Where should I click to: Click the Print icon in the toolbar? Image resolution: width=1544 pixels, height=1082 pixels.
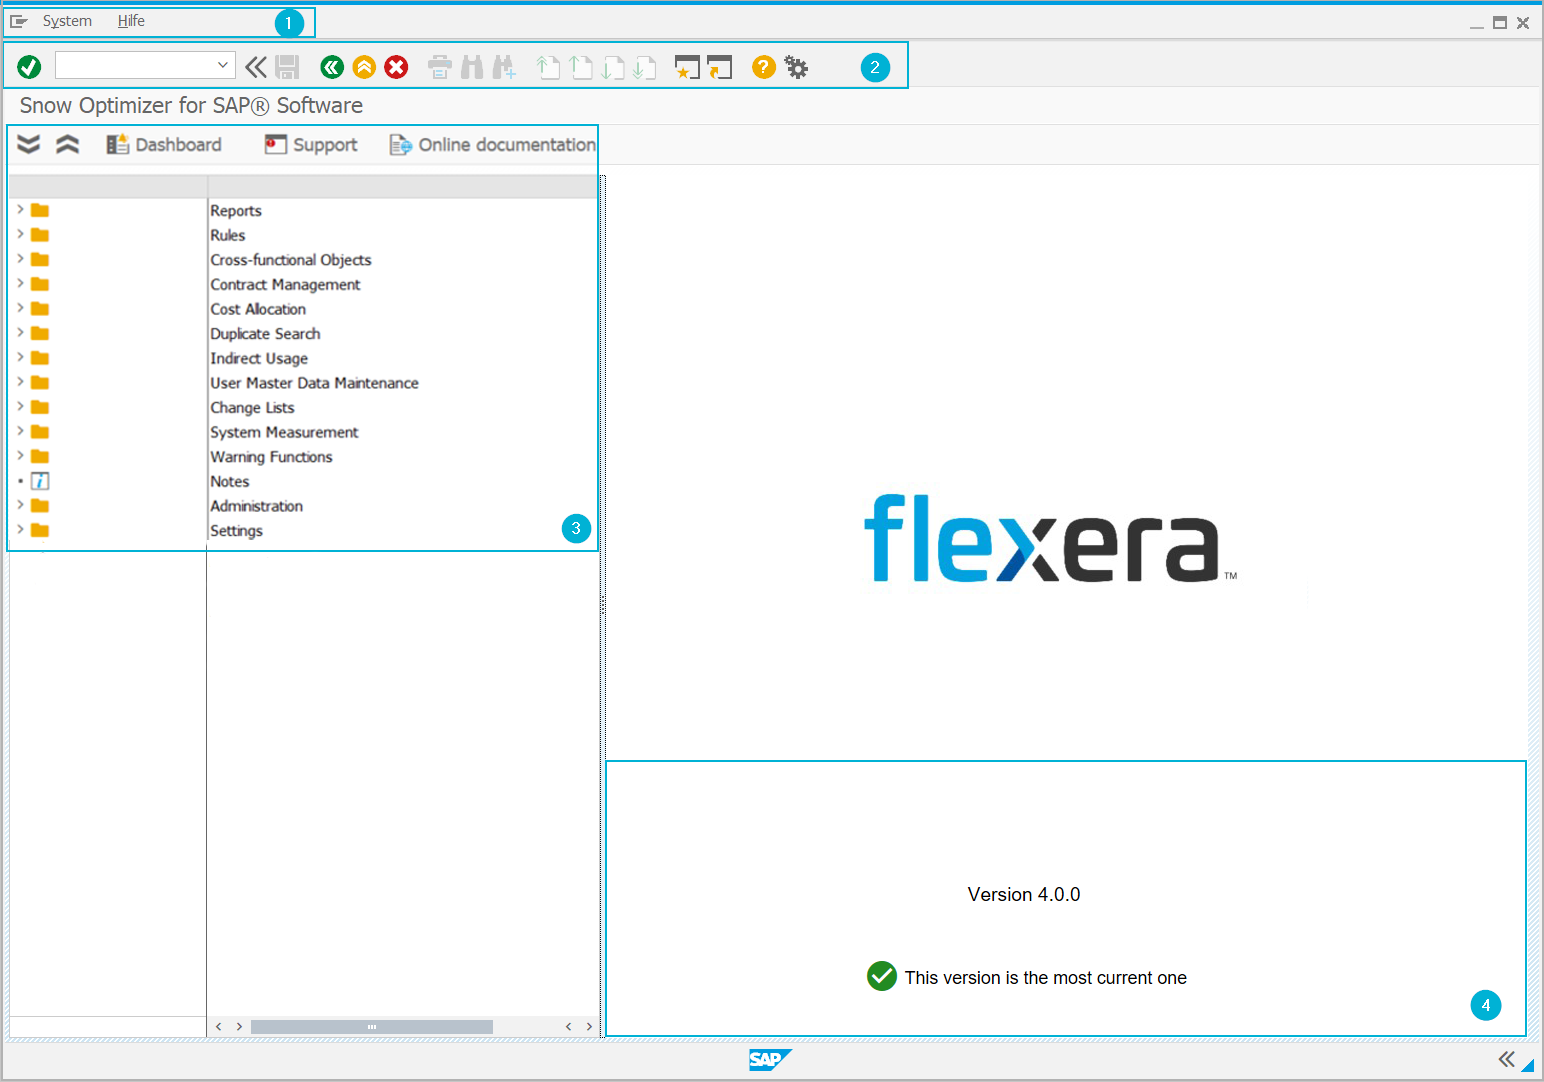click(440, 67)
